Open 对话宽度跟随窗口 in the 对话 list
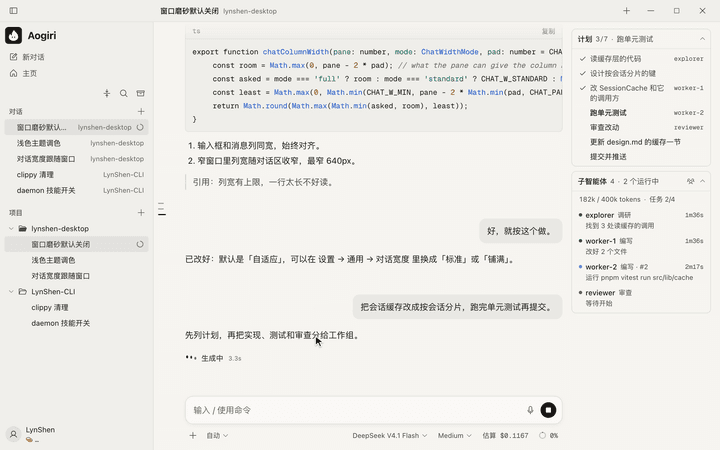Screen dimensions: 720x450 click(76, 159)
